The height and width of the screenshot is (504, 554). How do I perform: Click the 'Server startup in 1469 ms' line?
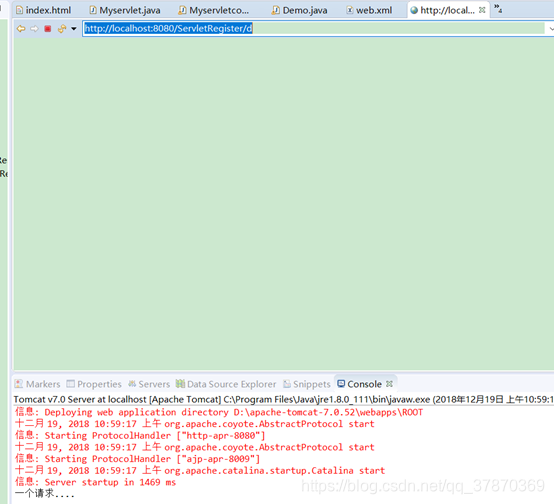(x=95, y=482)
